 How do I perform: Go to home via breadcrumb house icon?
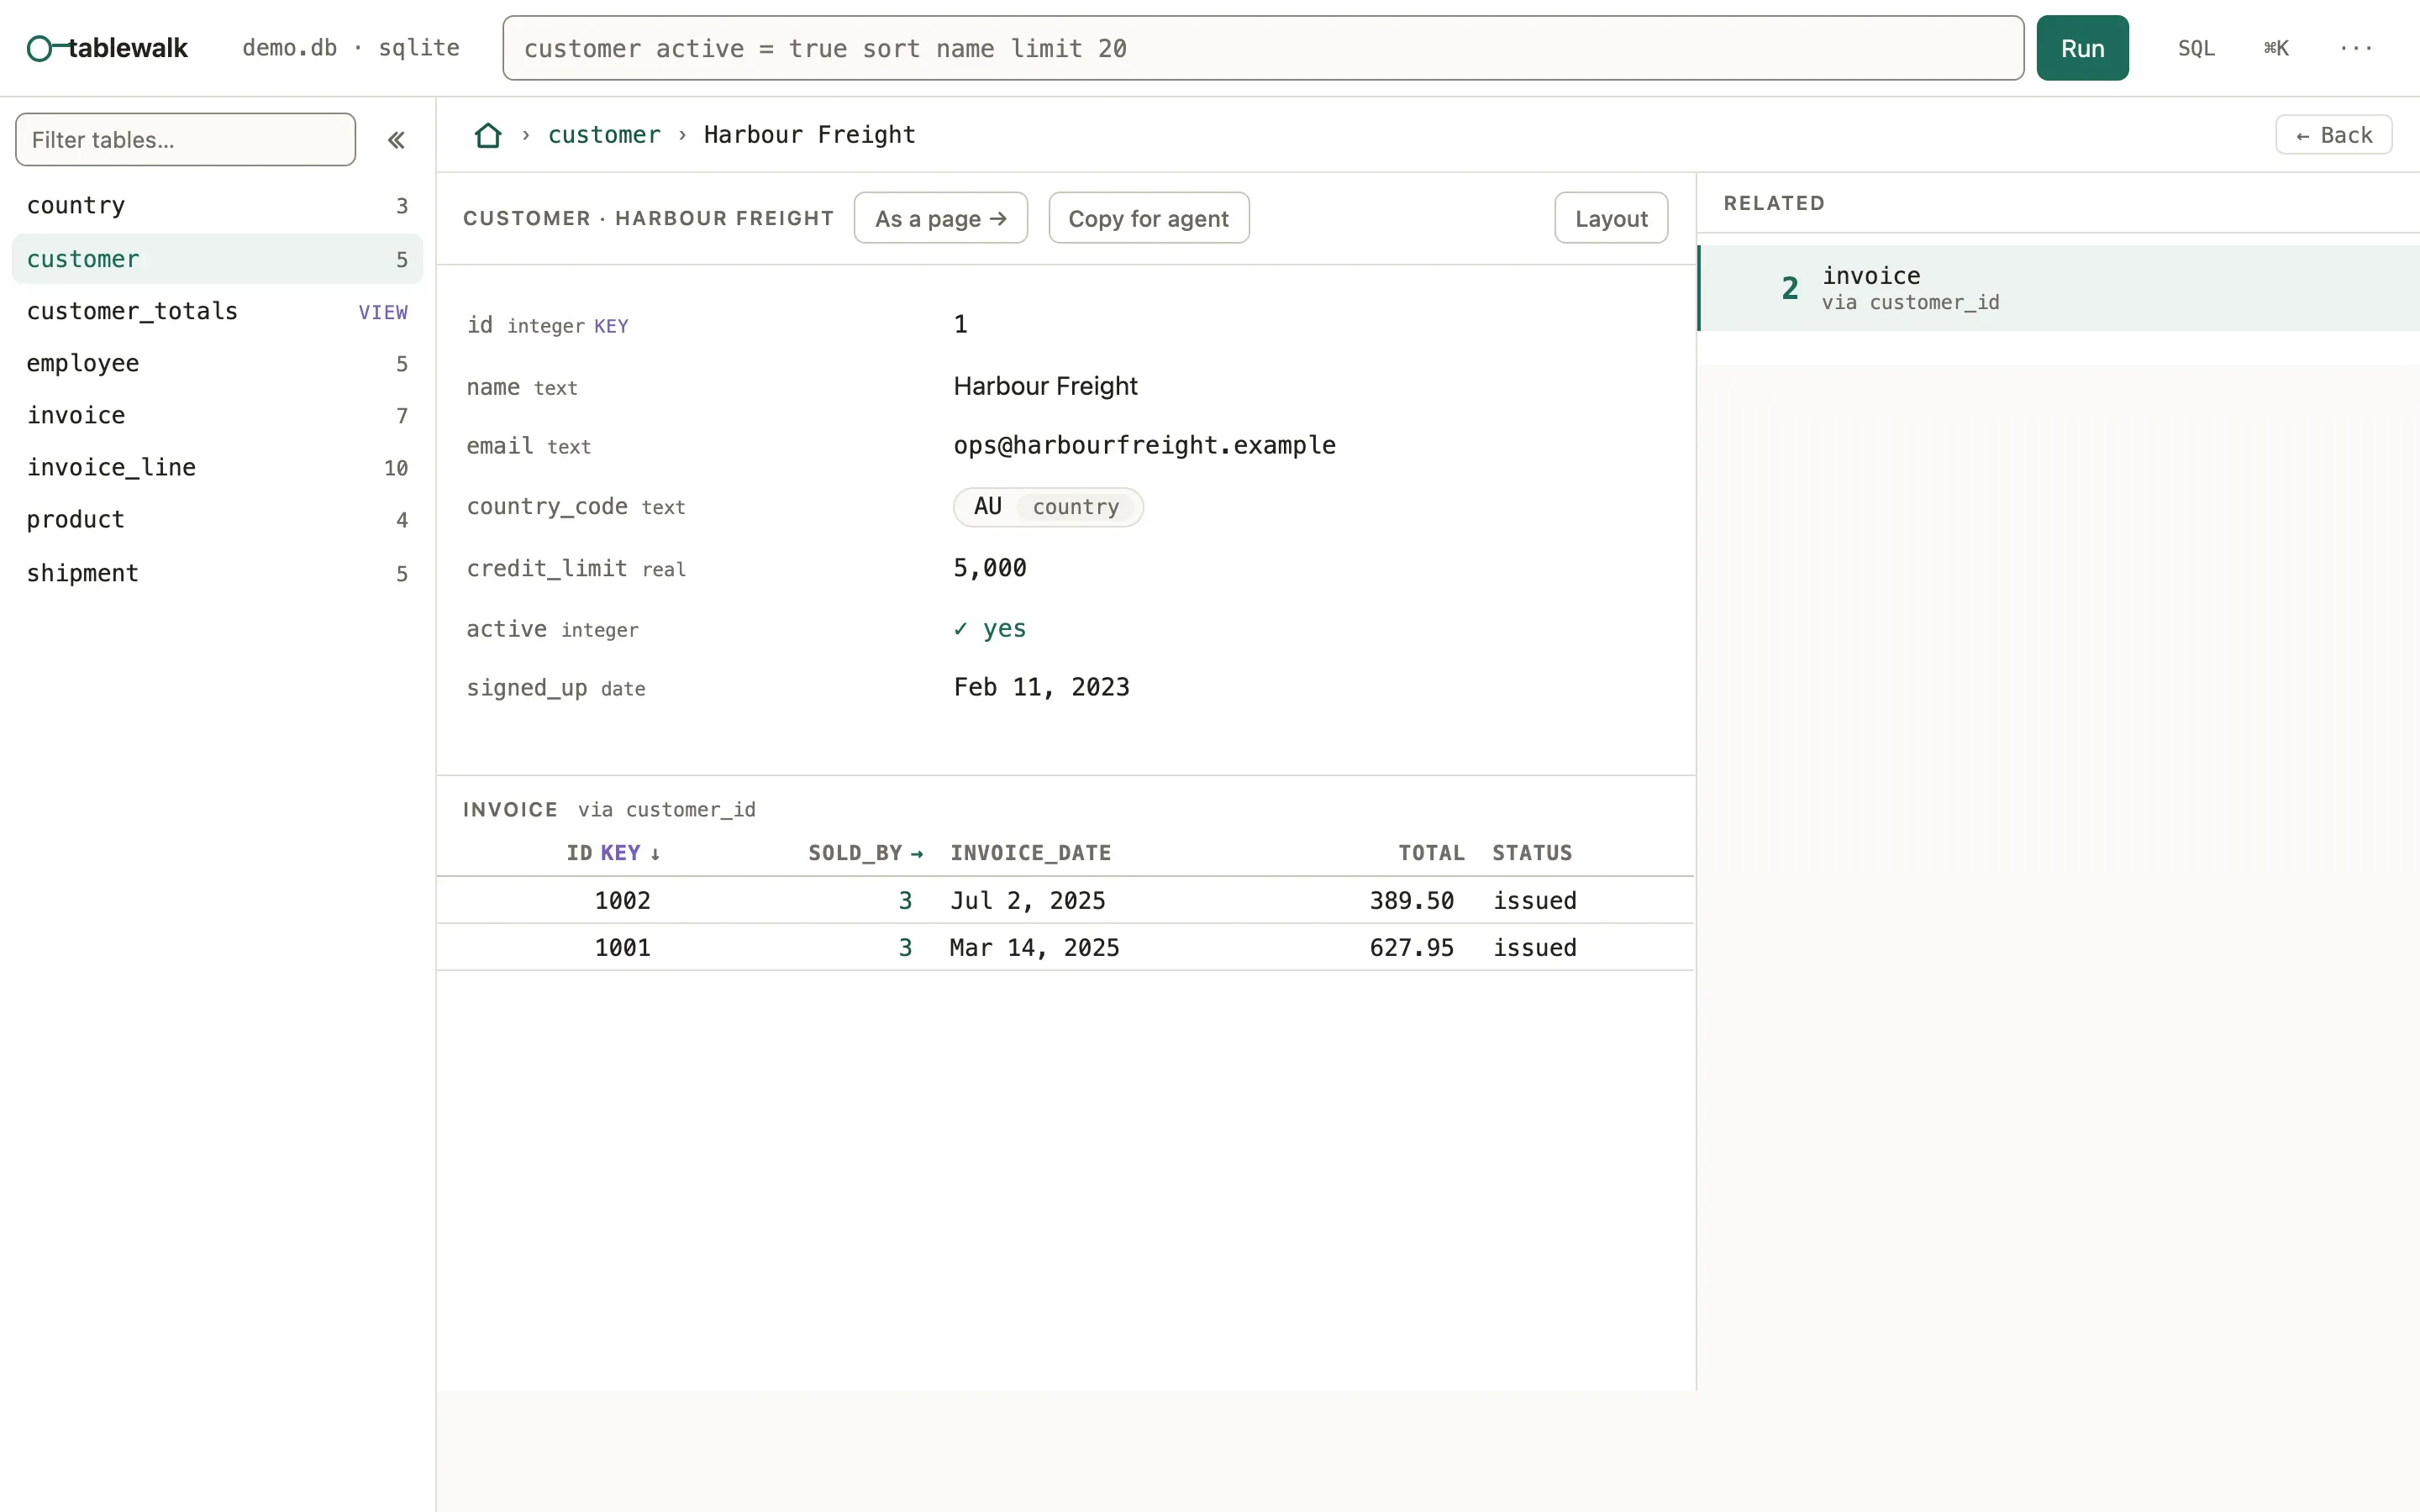(488, 135)
